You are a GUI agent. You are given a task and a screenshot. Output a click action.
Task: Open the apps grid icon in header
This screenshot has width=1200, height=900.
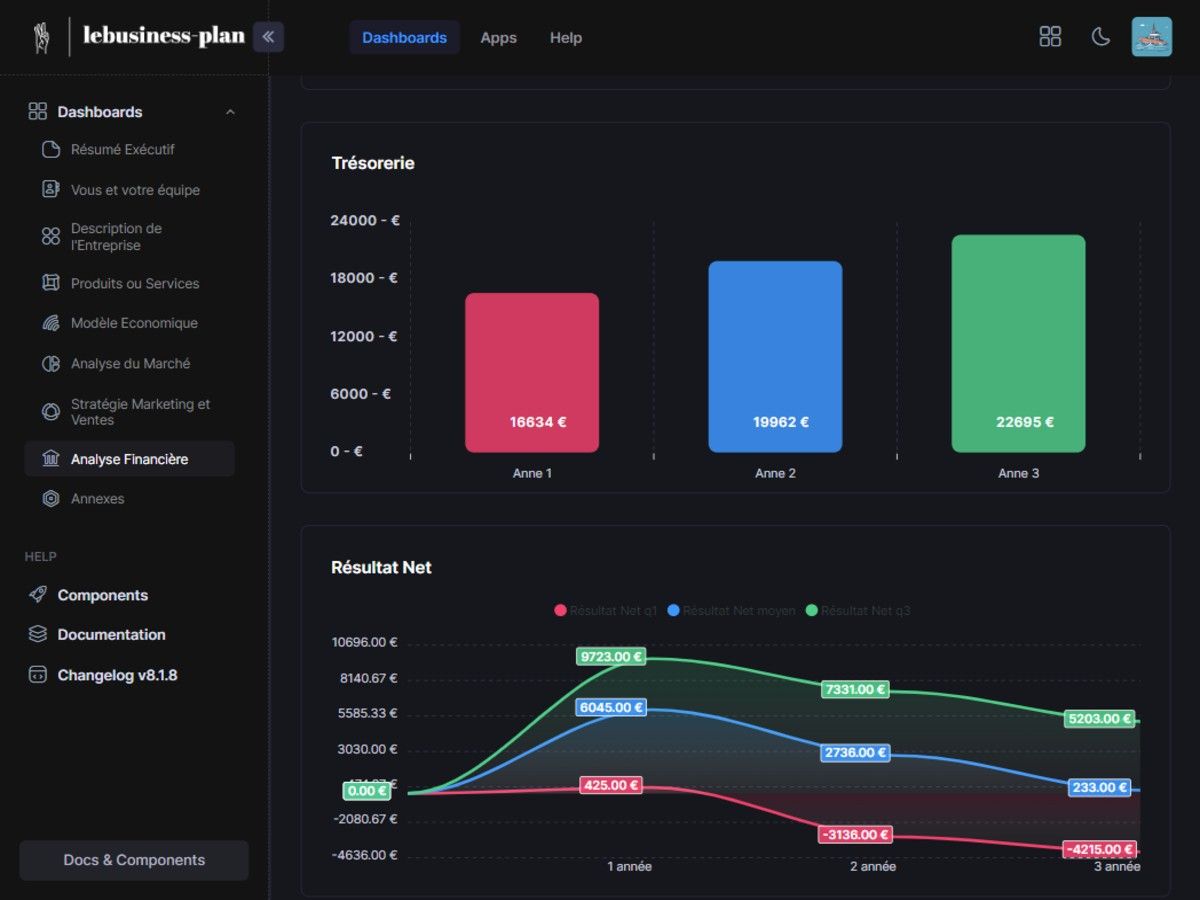click(1050, 37)
